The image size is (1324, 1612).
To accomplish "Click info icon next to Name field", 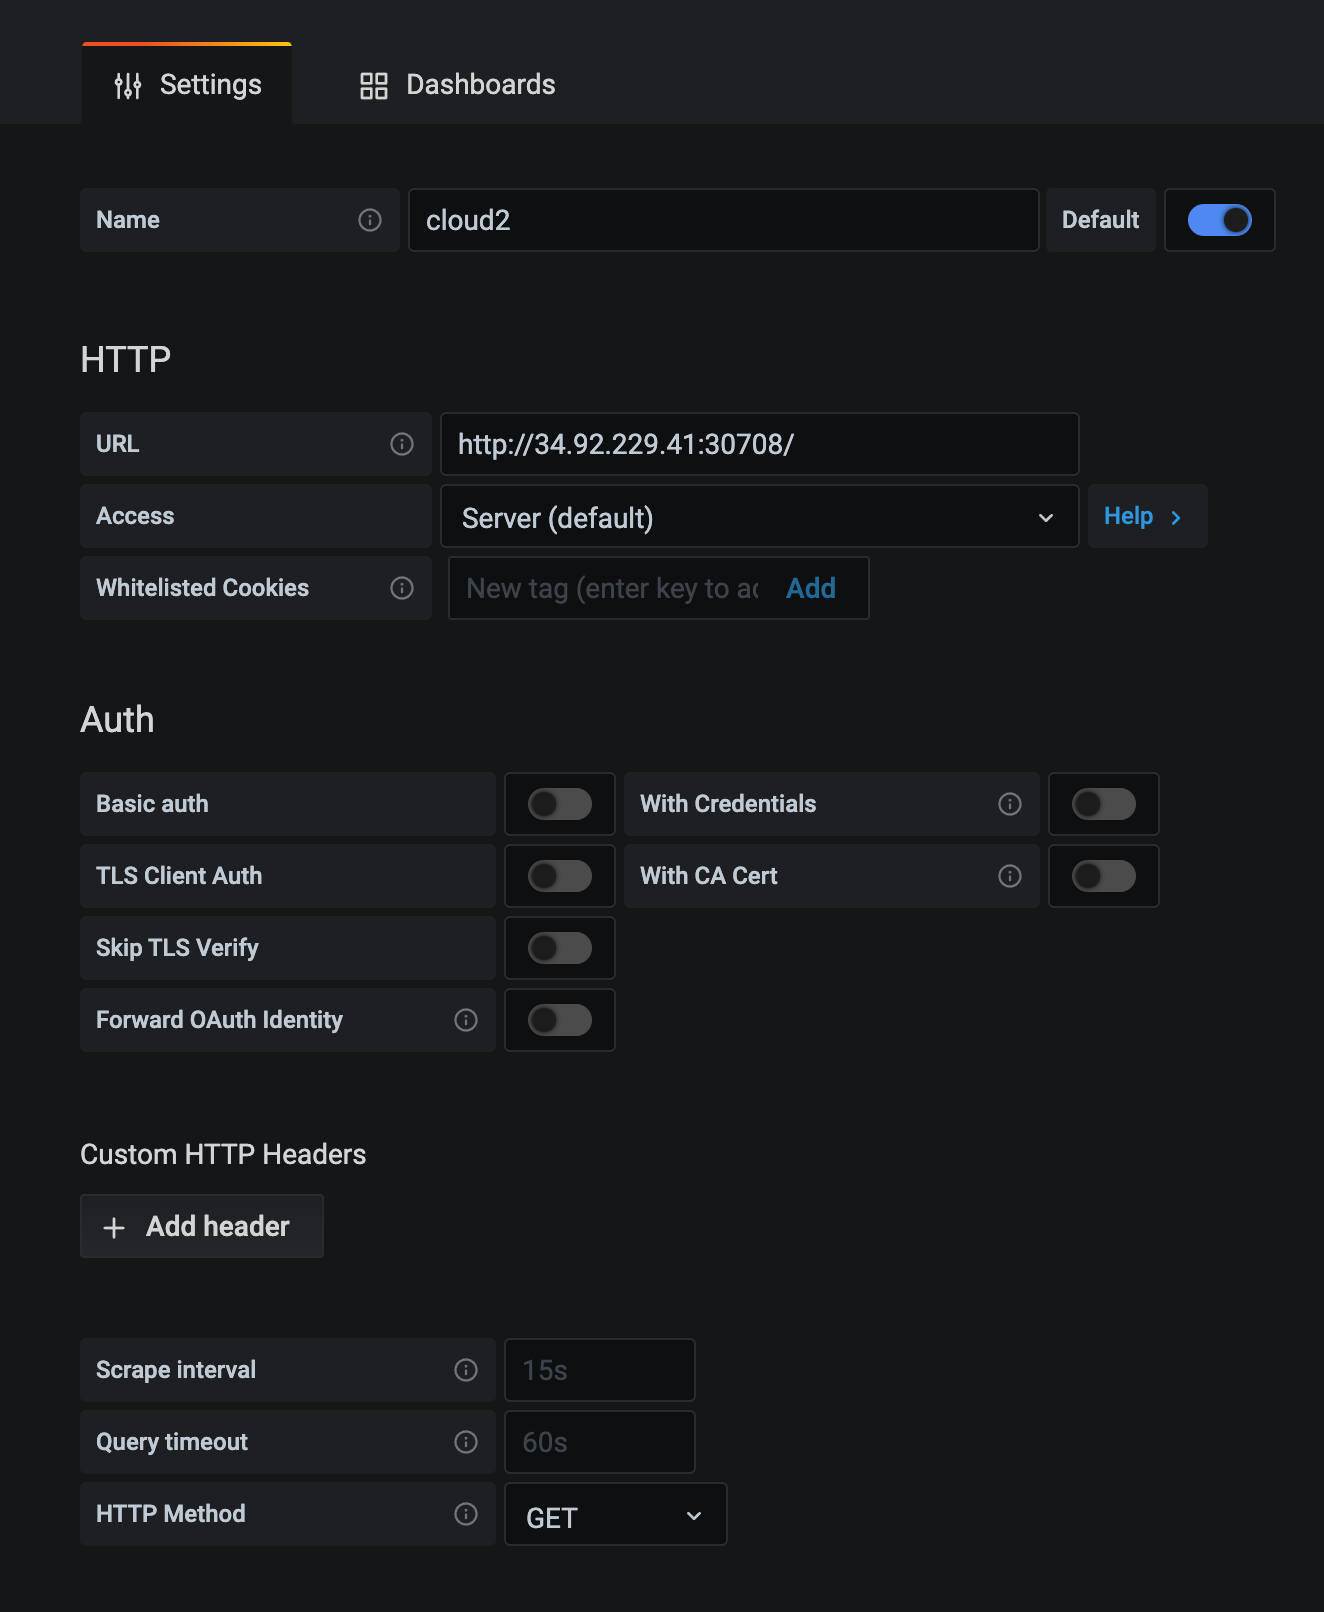I will click(370, 220).
